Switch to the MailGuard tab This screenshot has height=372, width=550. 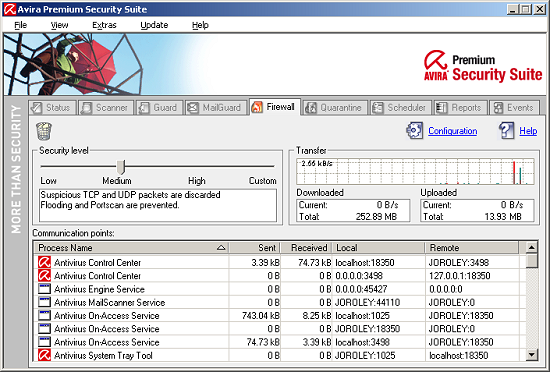[215, 108]
